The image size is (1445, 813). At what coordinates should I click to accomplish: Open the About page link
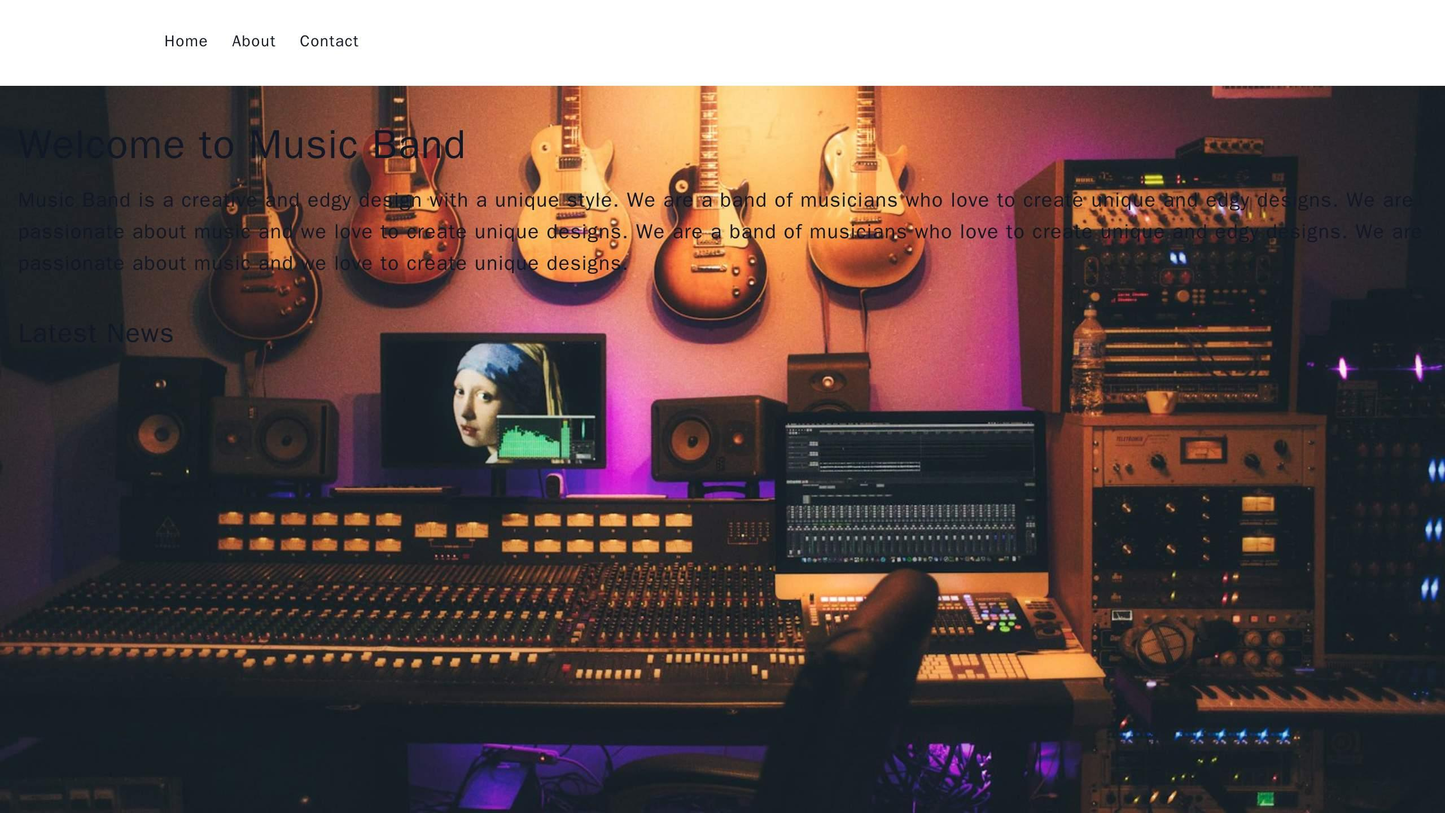tap(253, 41)
